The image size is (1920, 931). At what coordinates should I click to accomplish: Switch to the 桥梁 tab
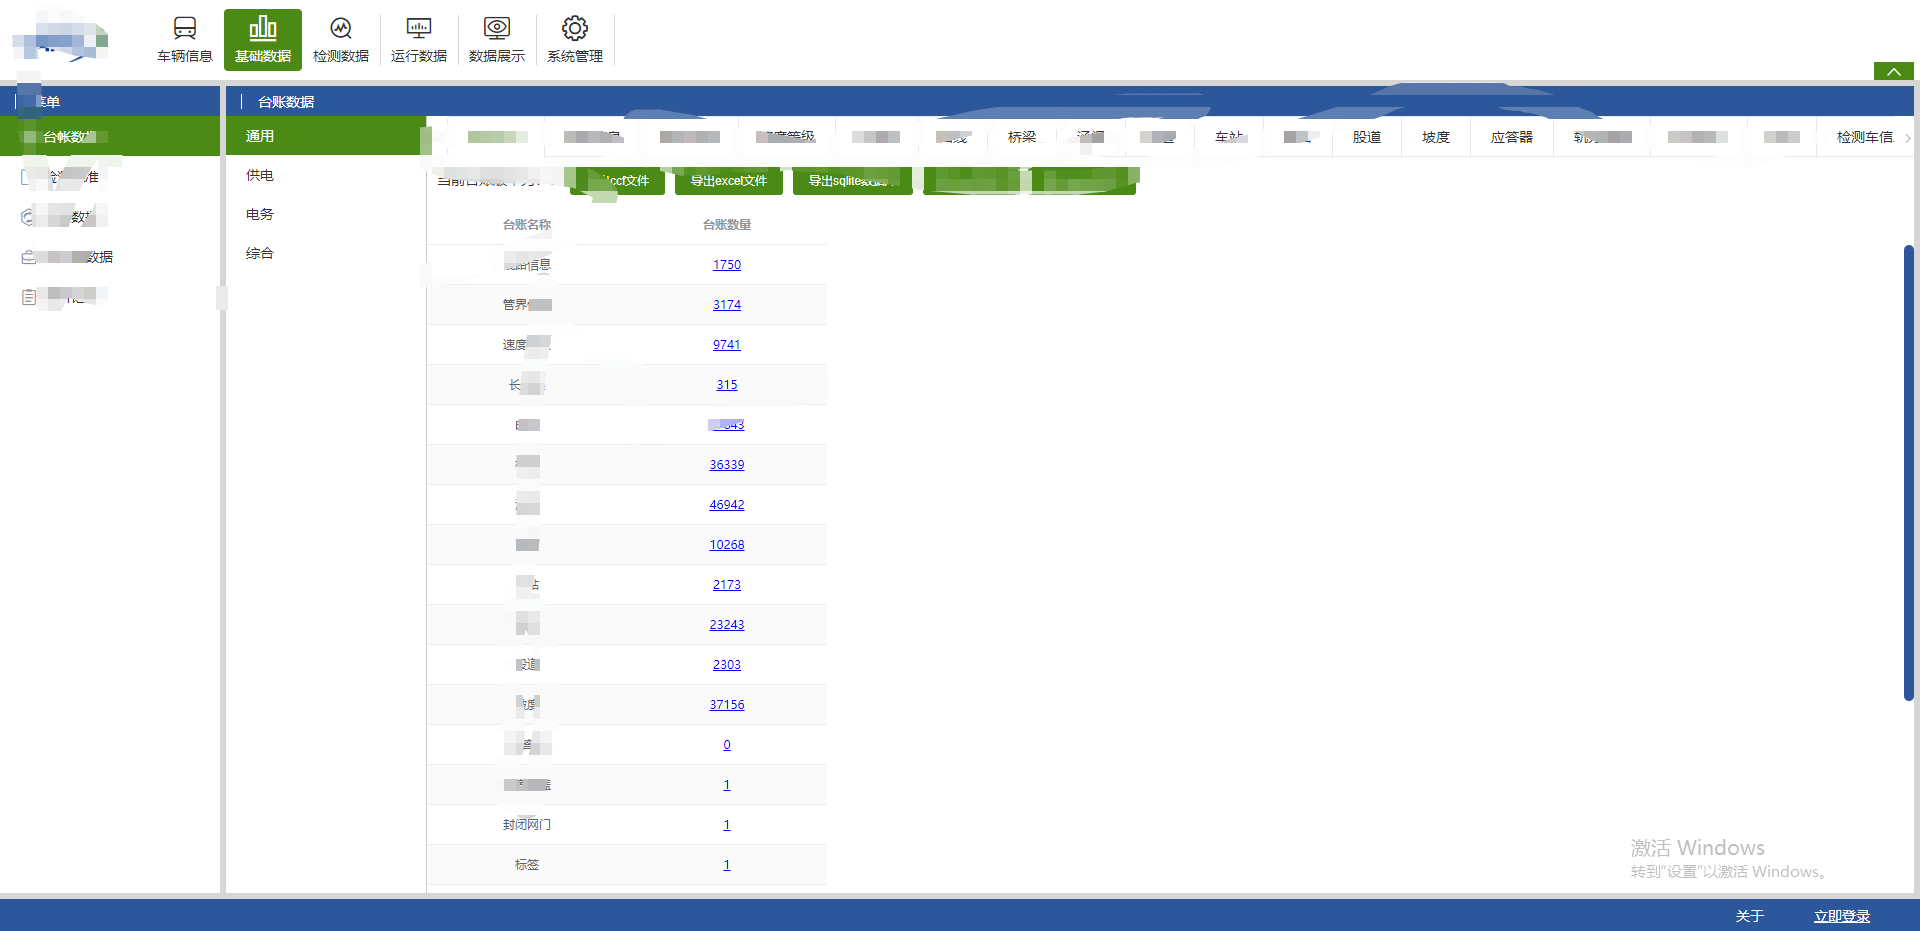tap(1022, 137)
